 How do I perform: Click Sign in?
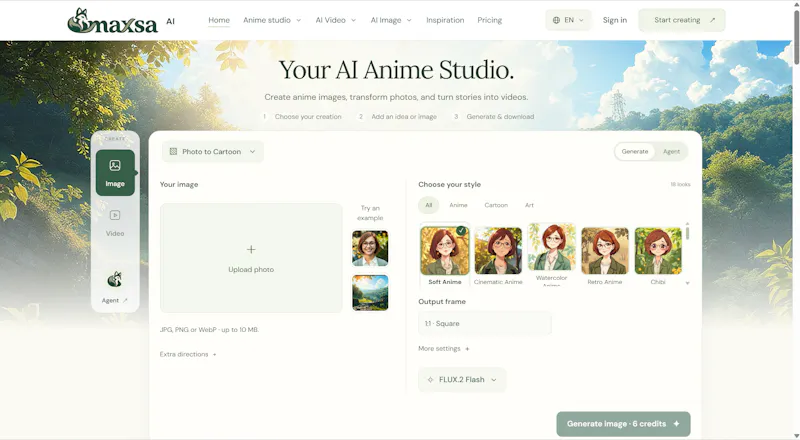click(614, 20)
